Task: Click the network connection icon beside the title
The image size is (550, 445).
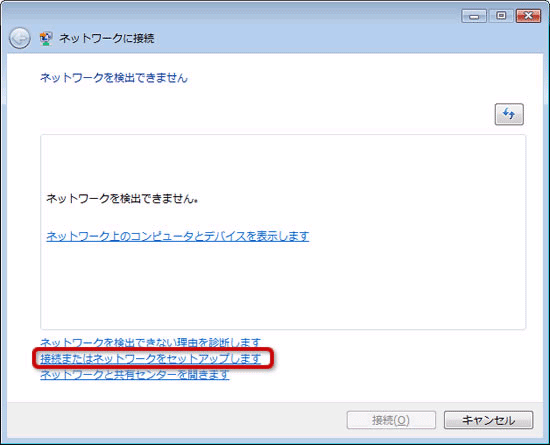Action: coord(46,38)
